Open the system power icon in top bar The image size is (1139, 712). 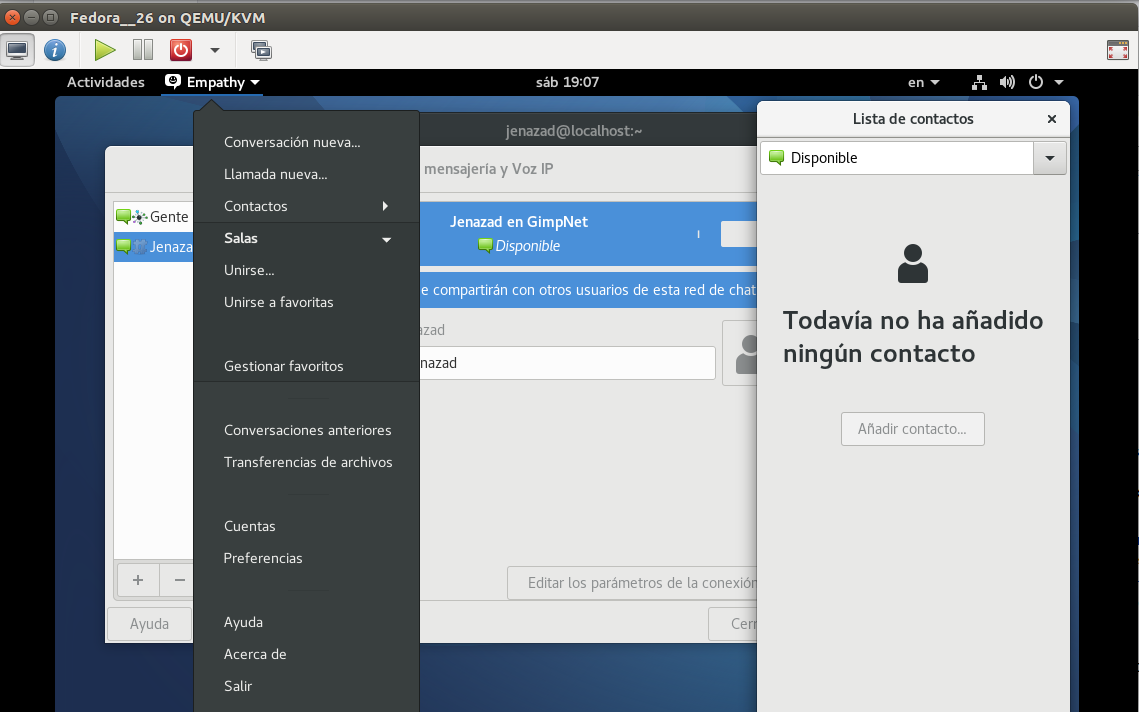pyautogui.click(x=1036, y=82)
